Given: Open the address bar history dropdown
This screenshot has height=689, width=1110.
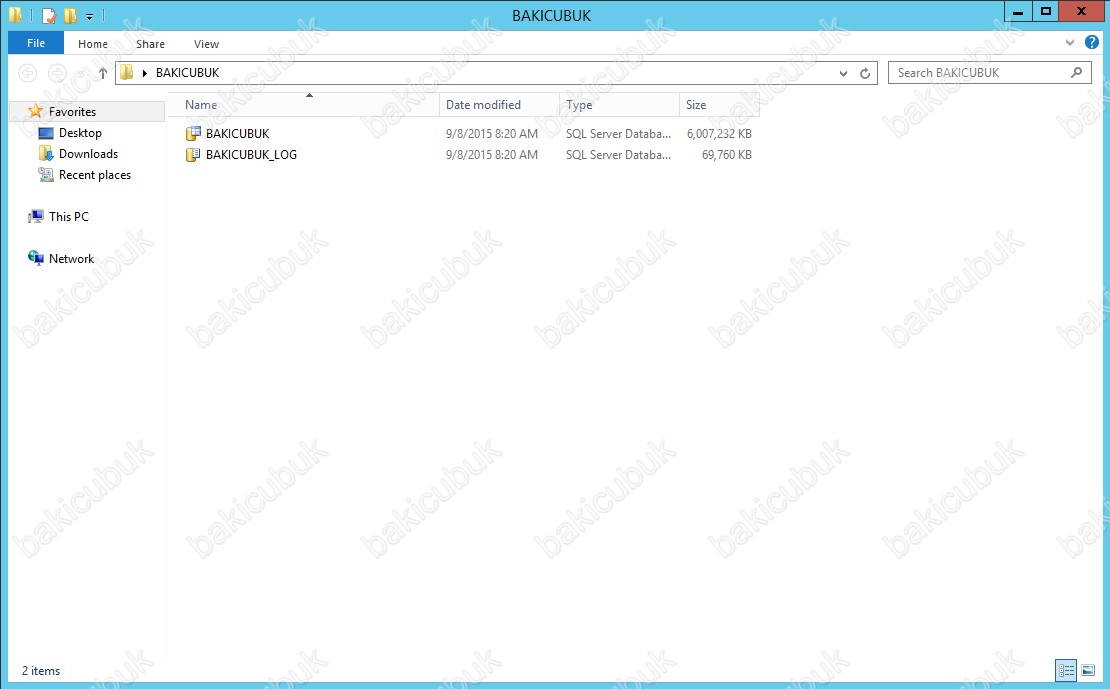Looking at the screenshot, I should coord(843,73).
